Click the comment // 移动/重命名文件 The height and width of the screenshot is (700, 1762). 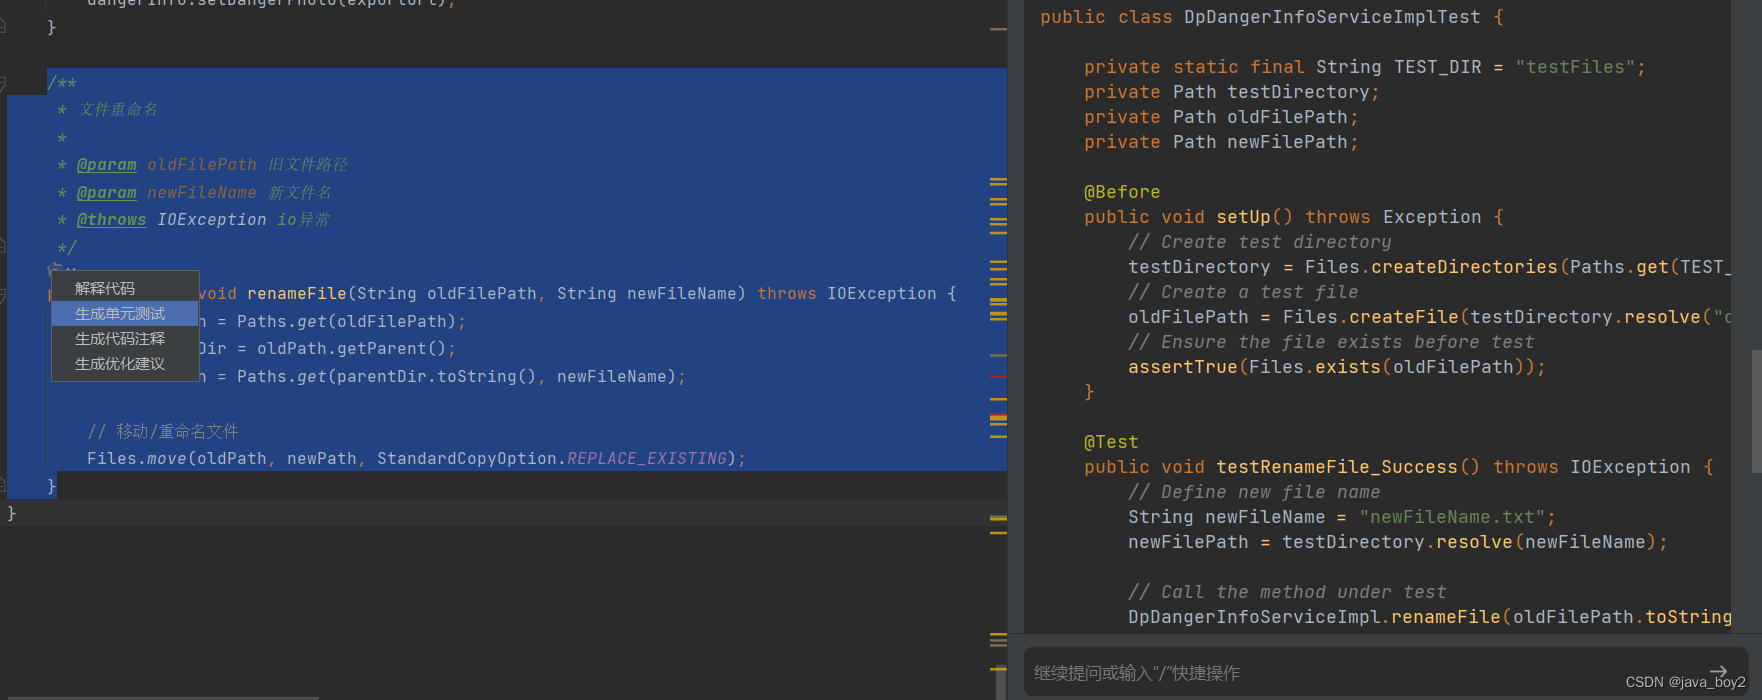pyautogui.click(x=163, y=431)
